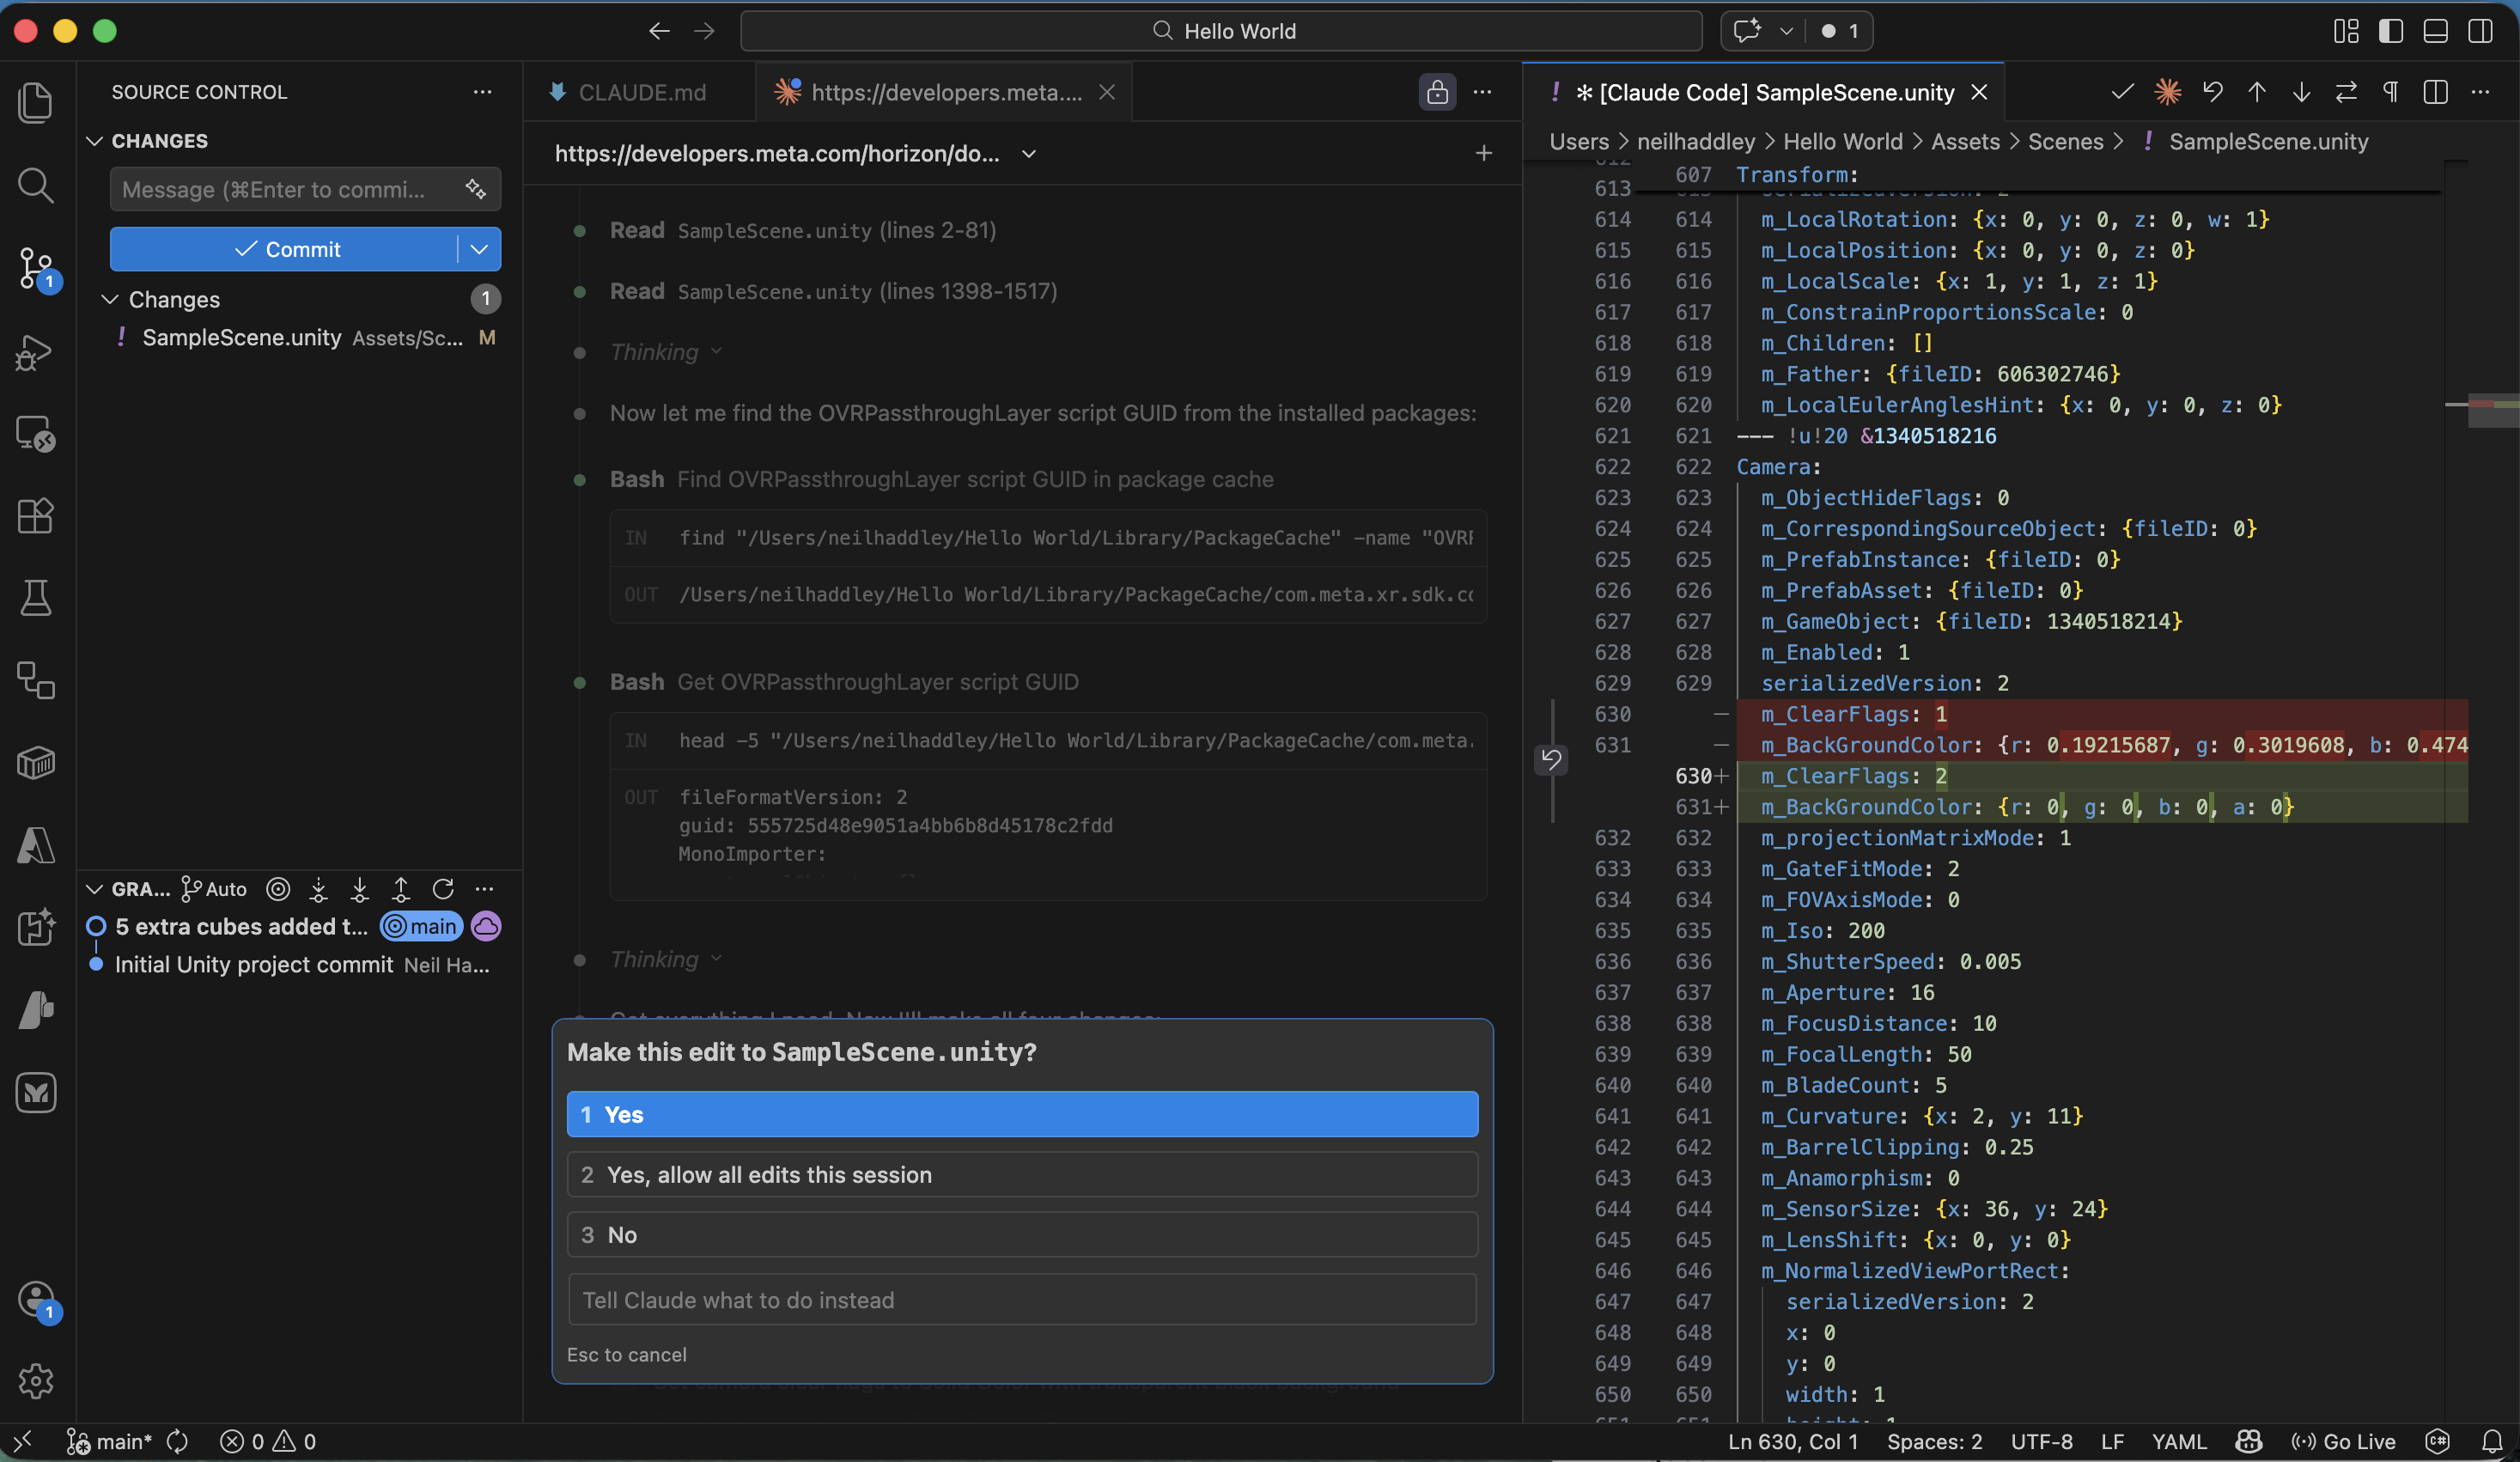Toggle the lock icon in chat panel
The width and height of the screenshot is (2520, 1462).
pos(1437,92)
